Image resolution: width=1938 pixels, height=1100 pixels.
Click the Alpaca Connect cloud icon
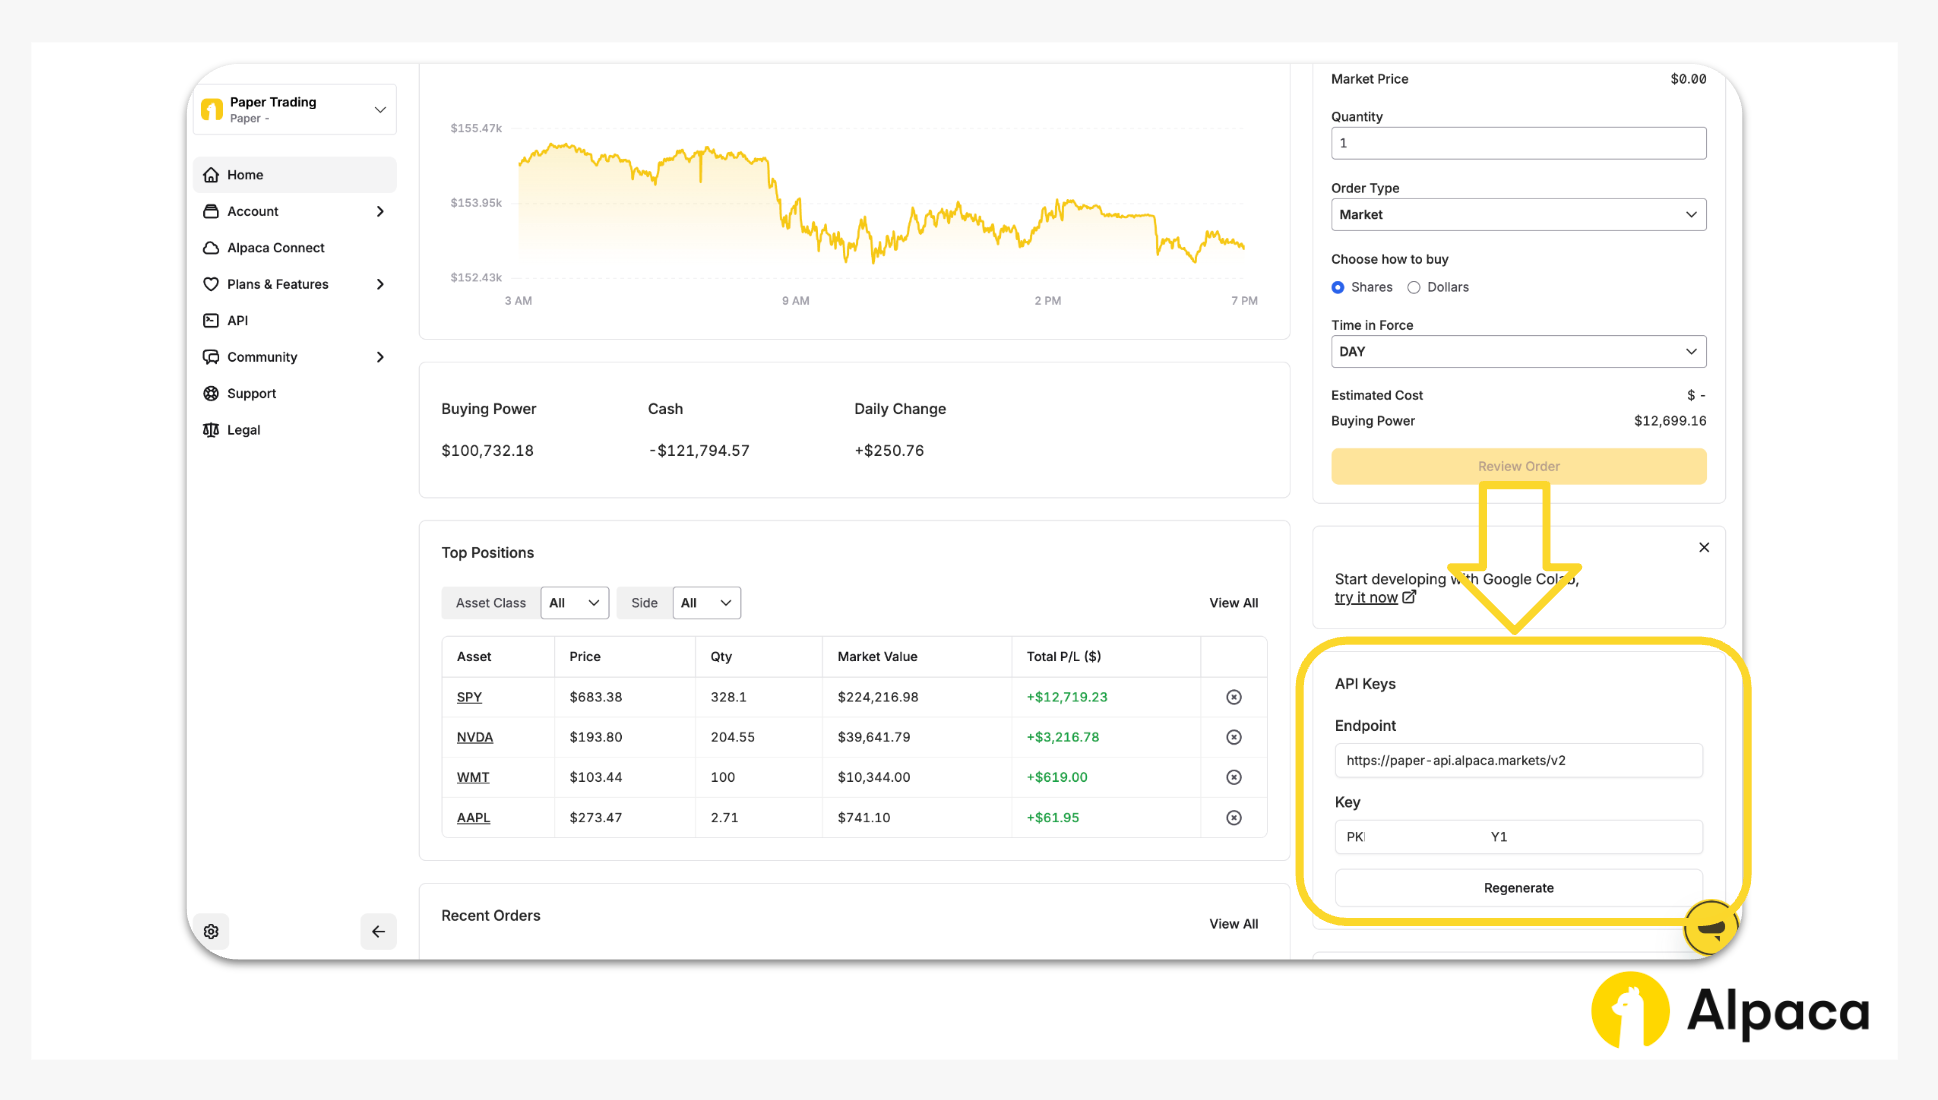tap(211, 248)
